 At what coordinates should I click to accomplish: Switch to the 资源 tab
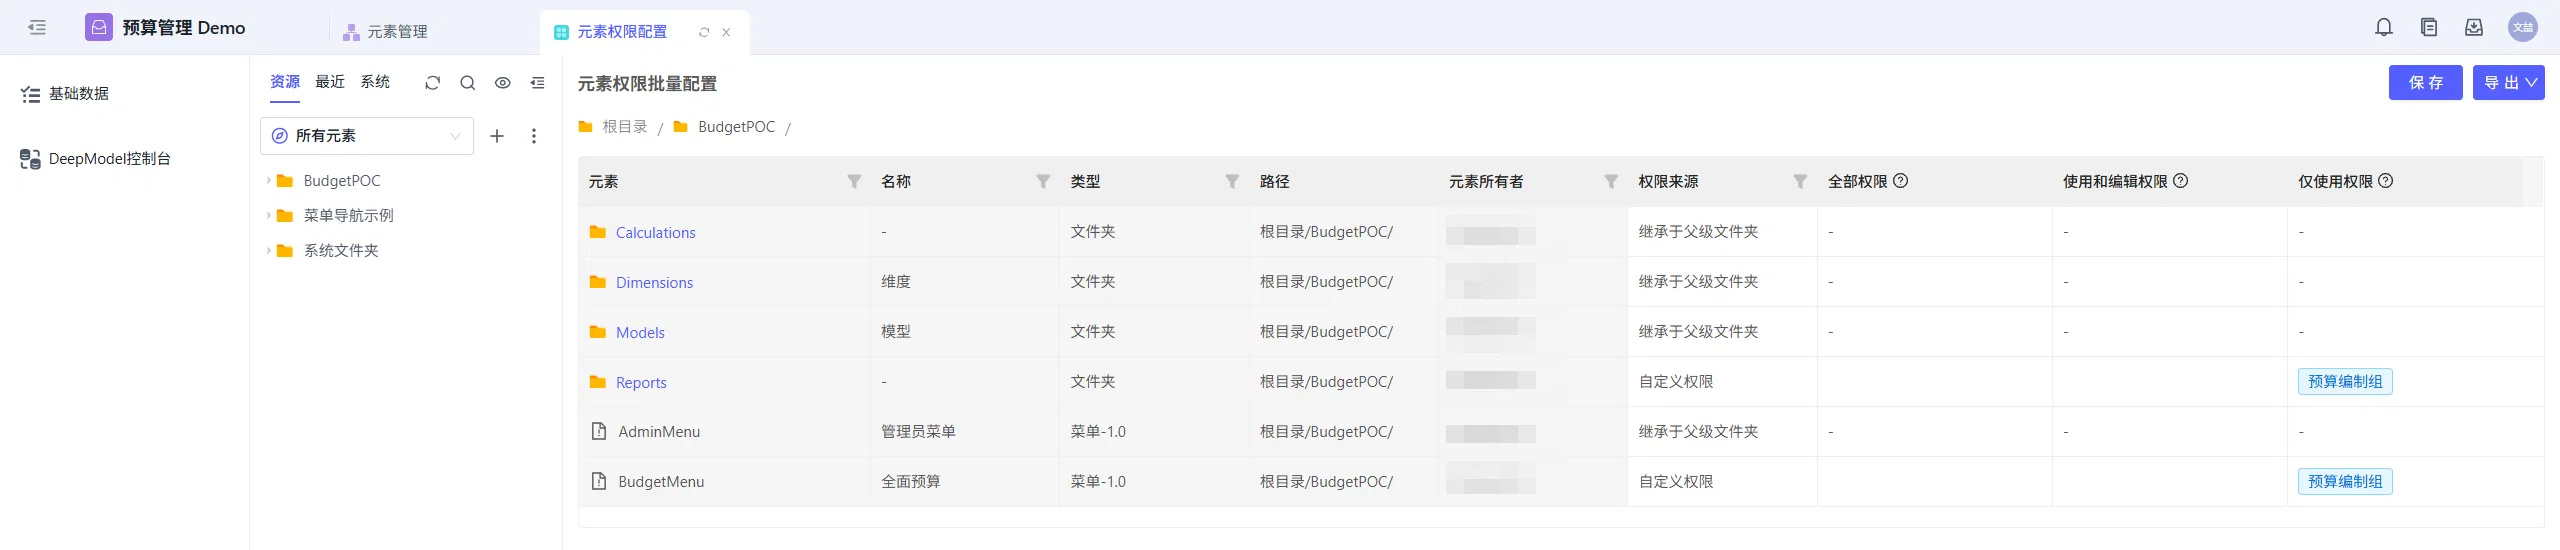(285, 82)
